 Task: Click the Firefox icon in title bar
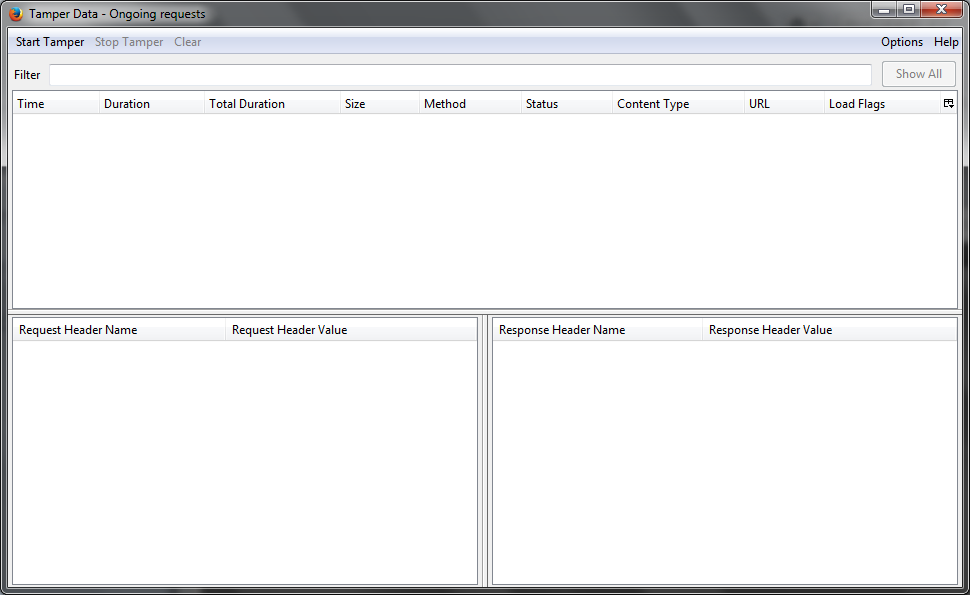(16, 14)
